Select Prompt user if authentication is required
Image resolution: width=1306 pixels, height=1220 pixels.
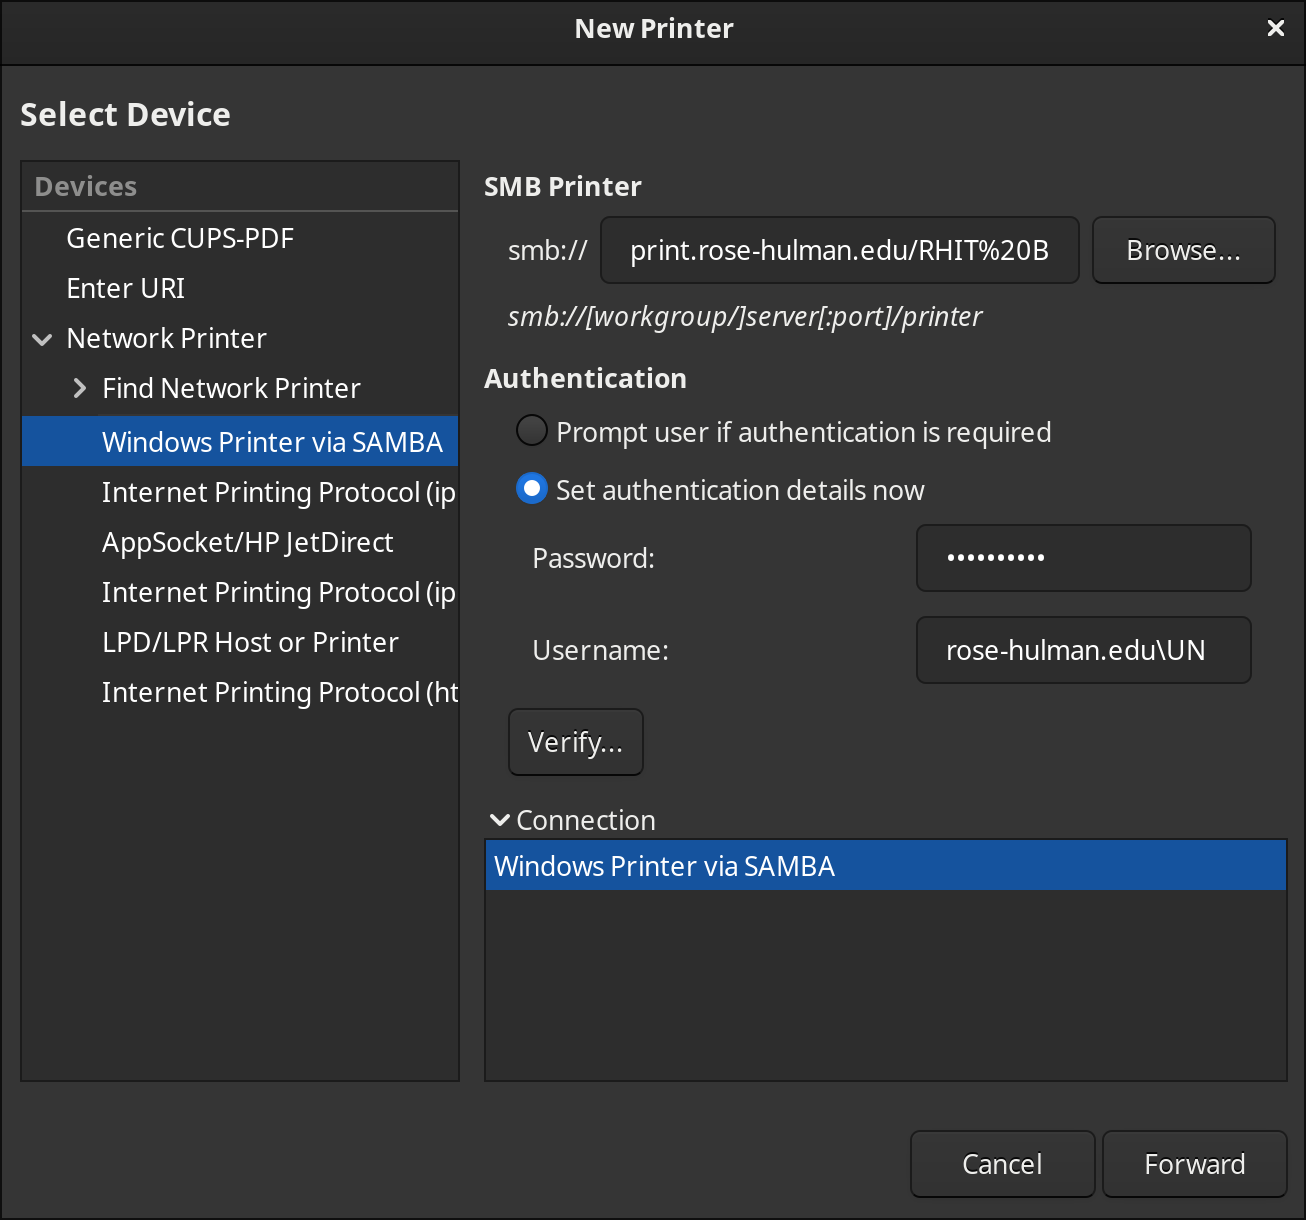[x=531, y=431]
